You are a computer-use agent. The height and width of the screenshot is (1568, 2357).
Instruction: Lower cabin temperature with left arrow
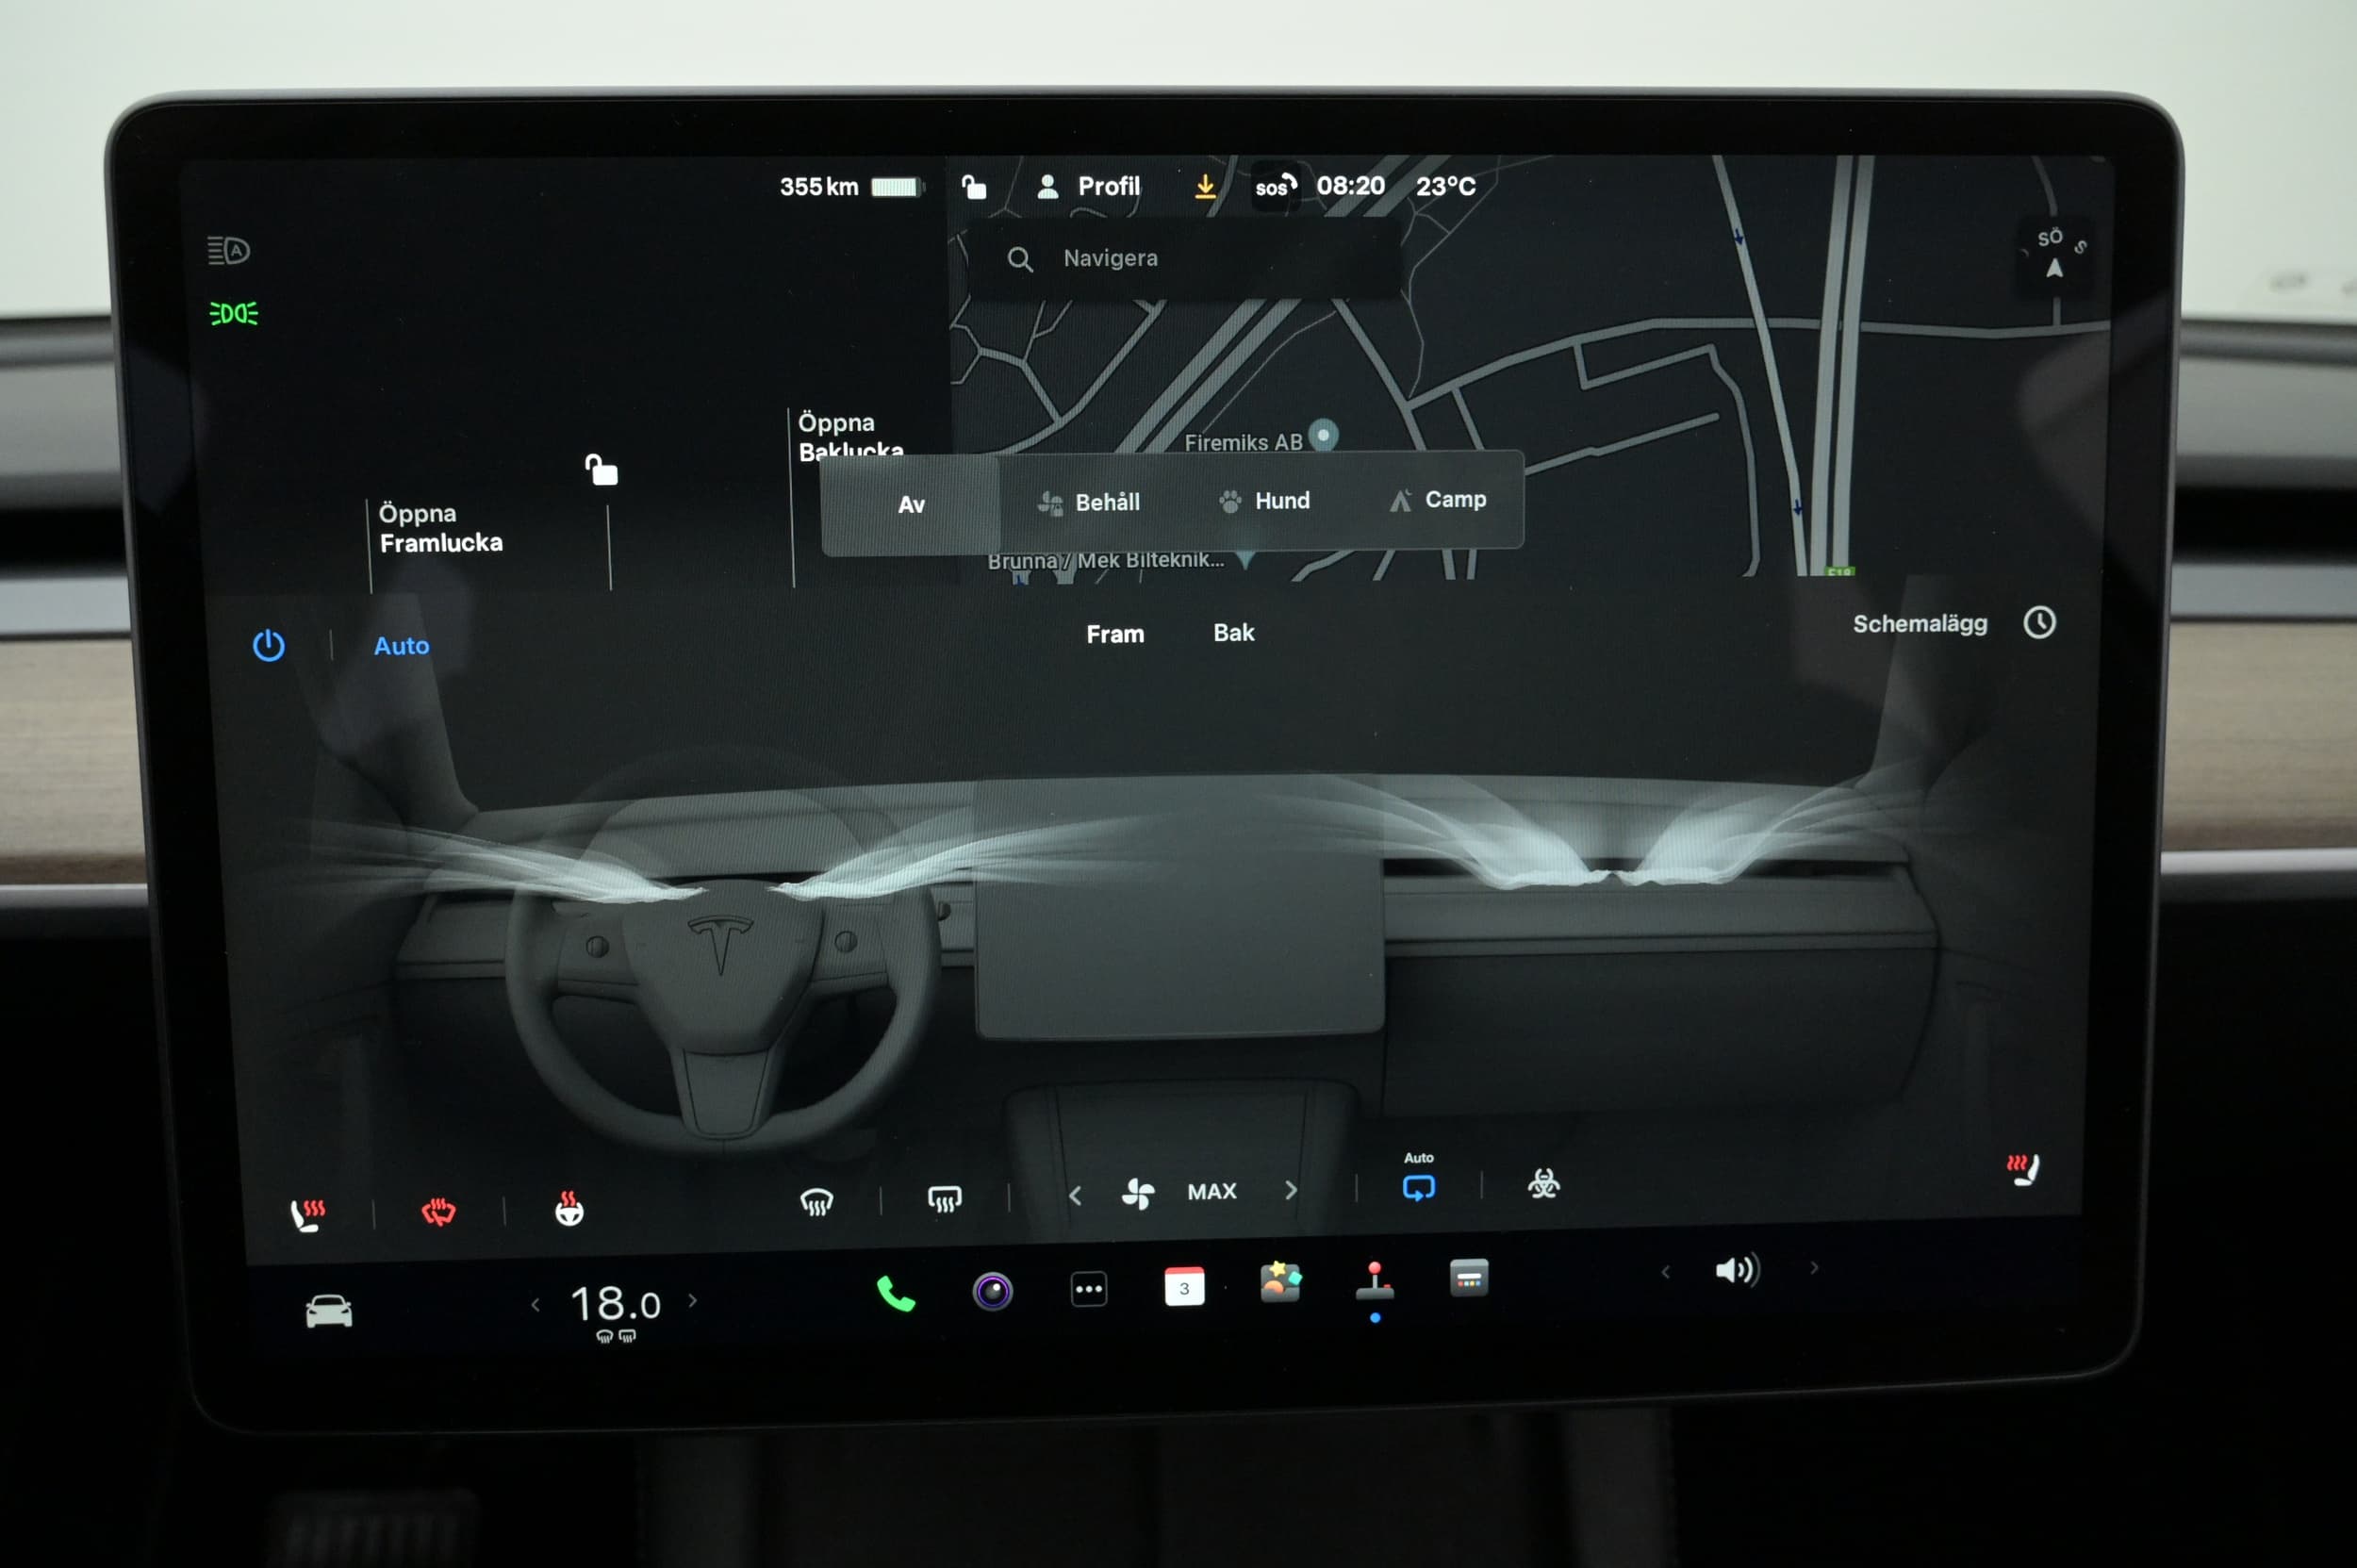535,1305
